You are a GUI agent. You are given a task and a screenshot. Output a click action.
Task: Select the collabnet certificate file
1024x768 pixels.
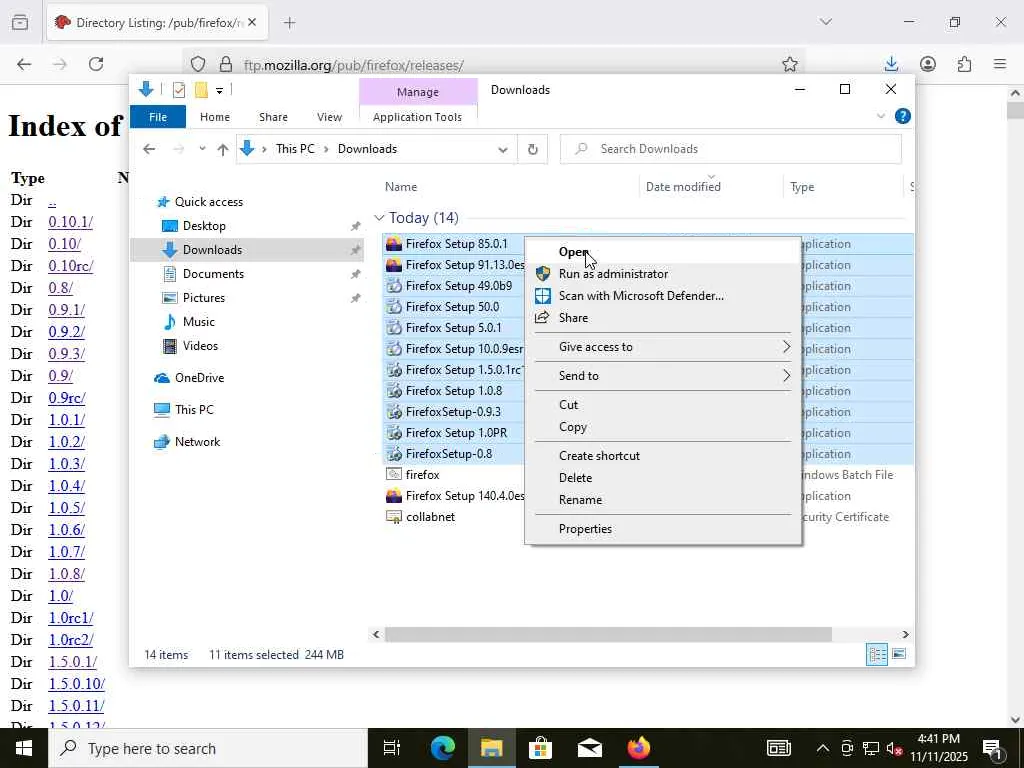point(430,517)
